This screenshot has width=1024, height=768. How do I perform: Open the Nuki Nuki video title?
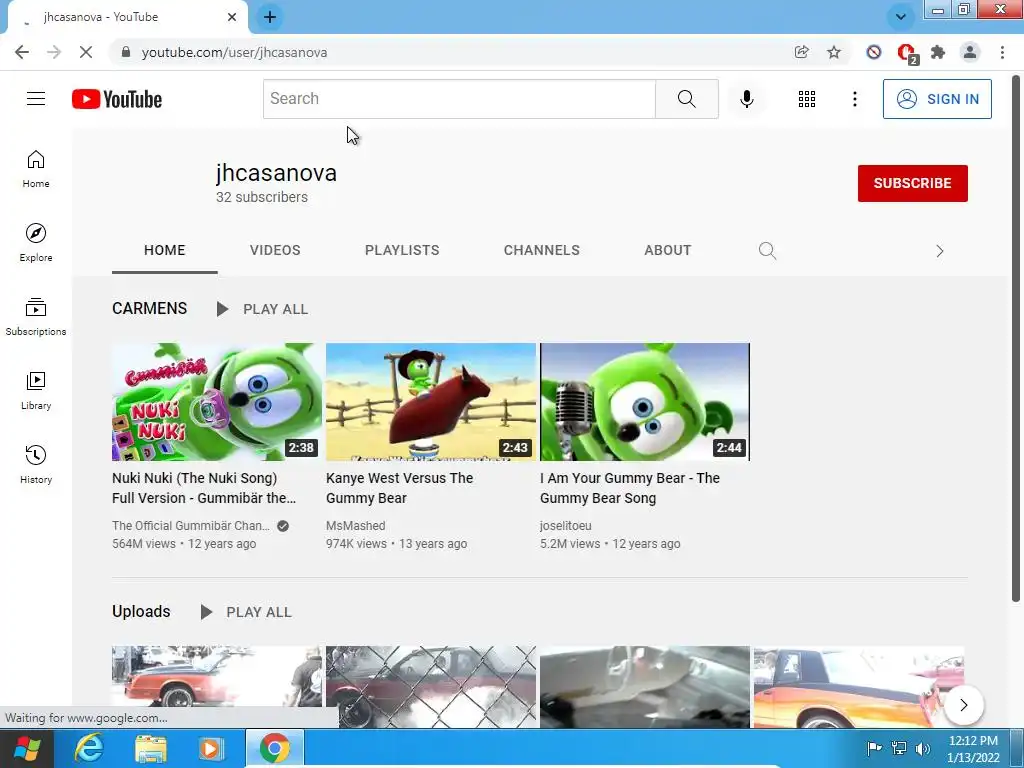204,488
